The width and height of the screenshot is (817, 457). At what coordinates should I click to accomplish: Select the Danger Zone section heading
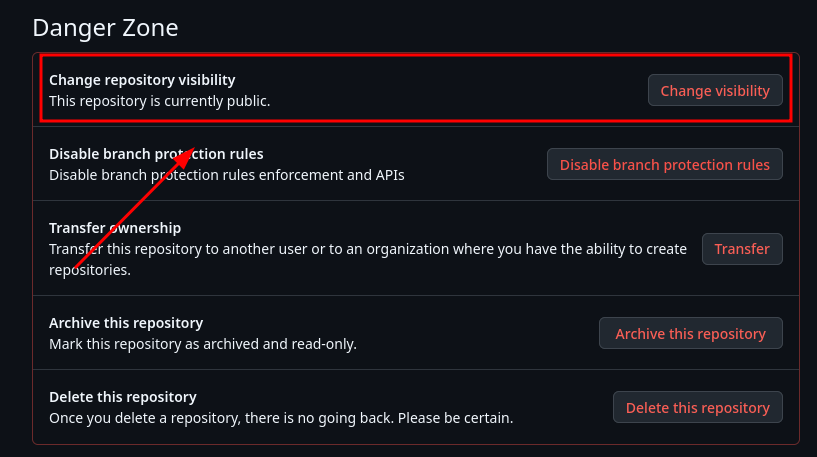[x=105, y=27]
